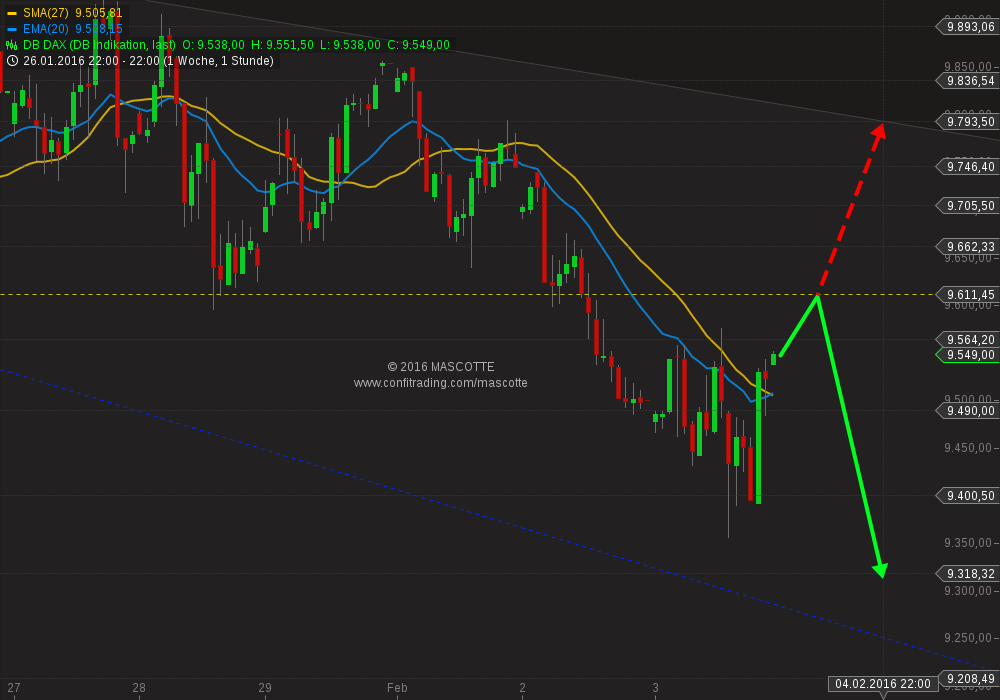Click the SMA value 9.505,81
1000x700 pixels.
tap(99, 13)
